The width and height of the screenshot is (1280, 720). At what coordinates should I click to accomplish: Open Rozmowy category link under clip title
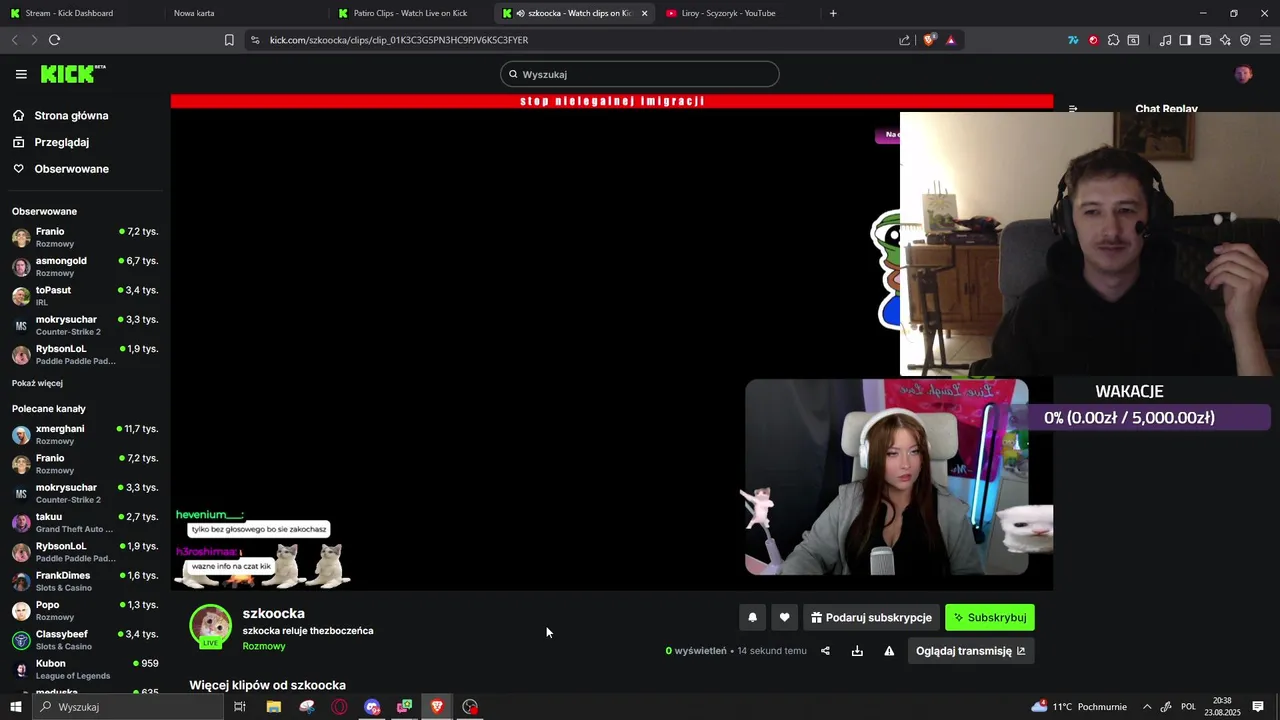[x=264, y=646]
